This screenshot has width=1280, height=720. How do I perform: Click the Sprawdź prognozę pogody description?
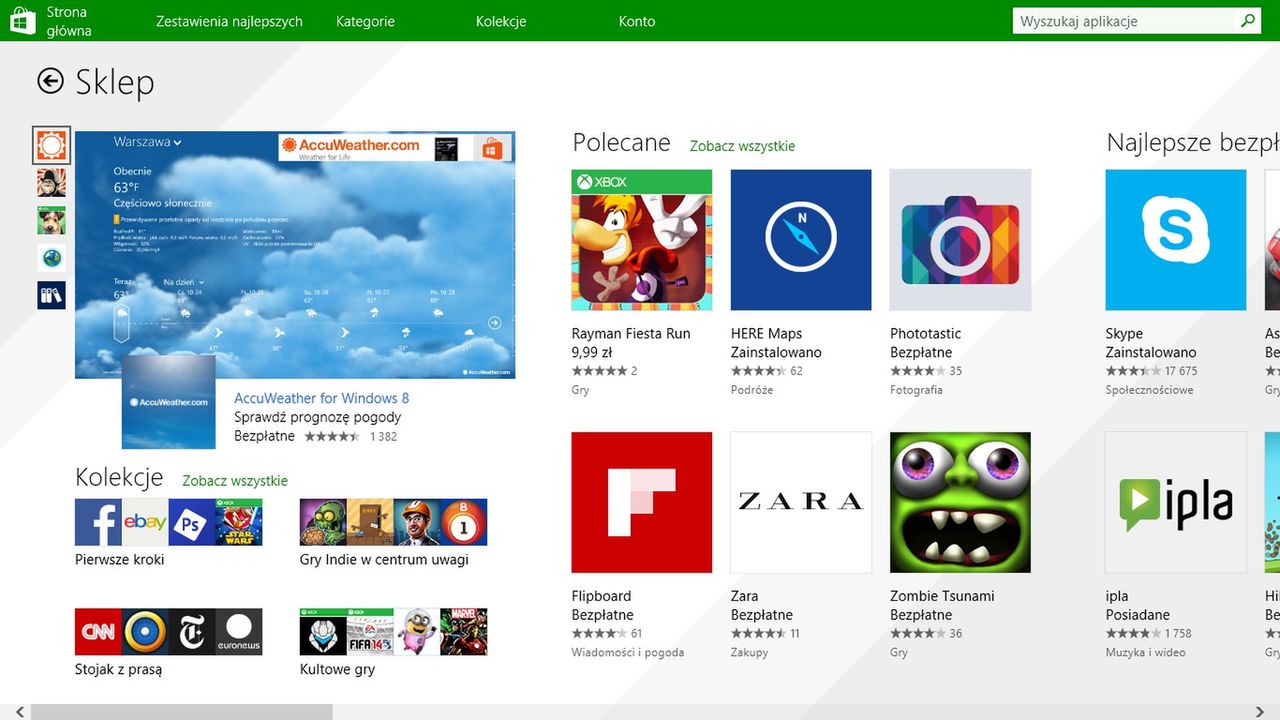pyautogui.click(x=318, y=417)
